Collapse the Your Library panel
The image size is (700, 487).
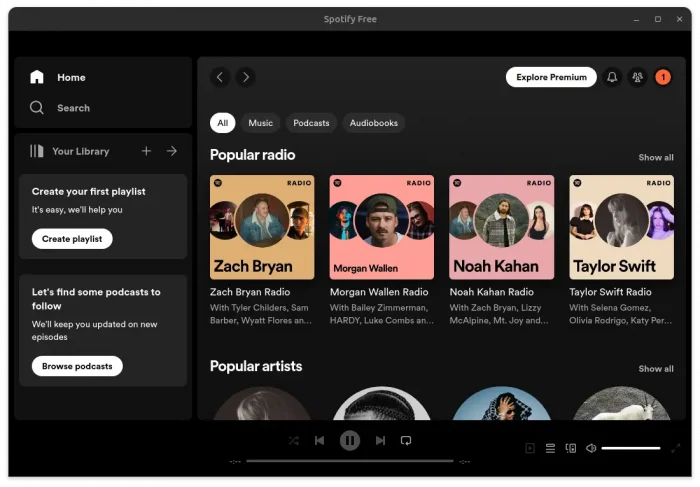pyautogui.click(x=37, y=151)
